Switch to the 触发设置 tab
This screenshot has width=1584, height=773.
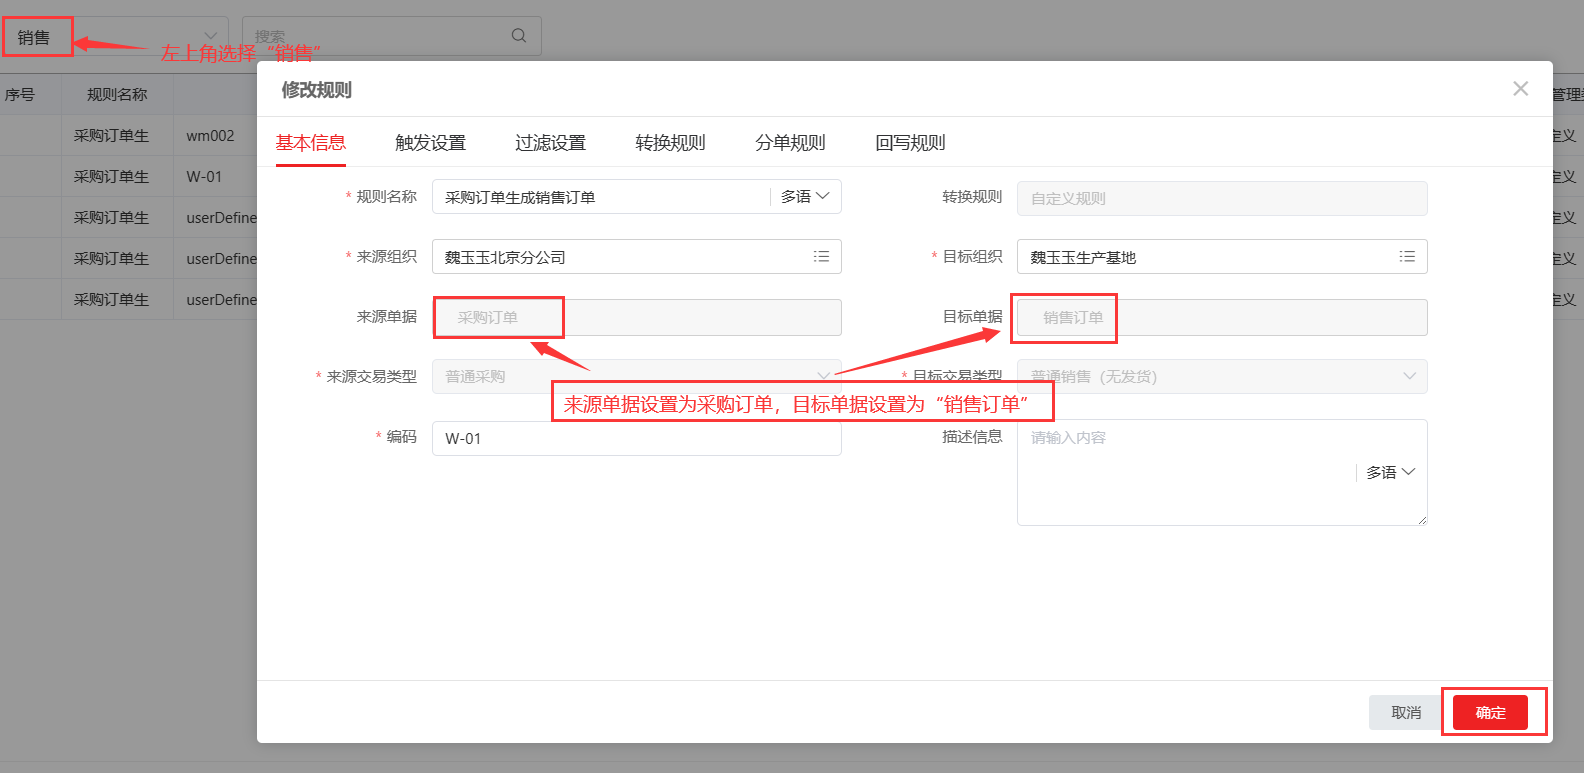(x=430, y=143)
